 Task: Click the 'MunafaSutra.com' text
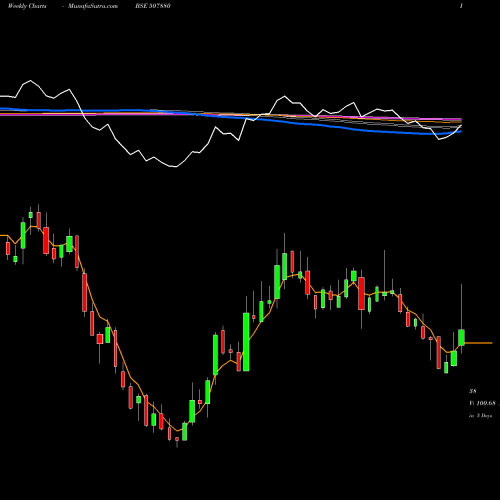coord(93,6)
